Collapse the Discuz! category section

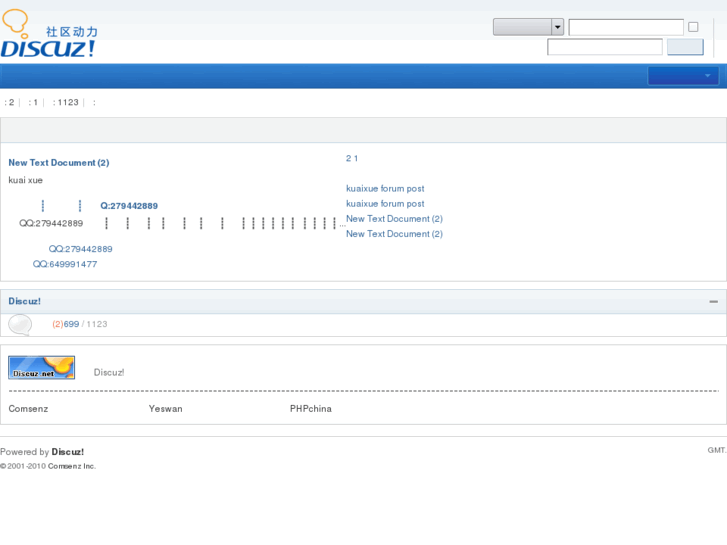[x=714, y=301]
